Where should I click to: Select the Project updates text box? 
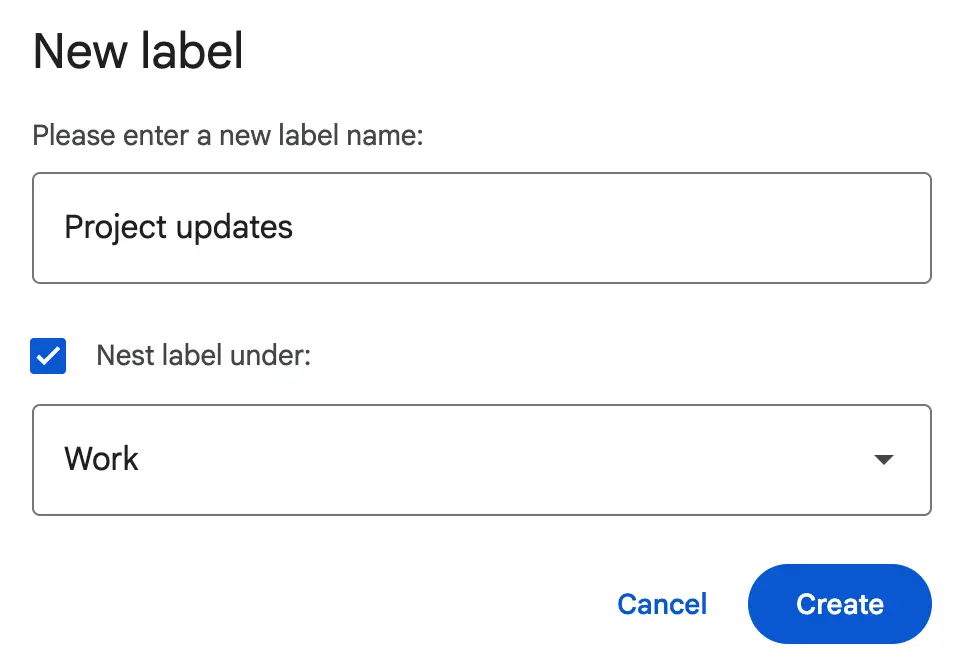pyautogui.click(x=482, y=228)
